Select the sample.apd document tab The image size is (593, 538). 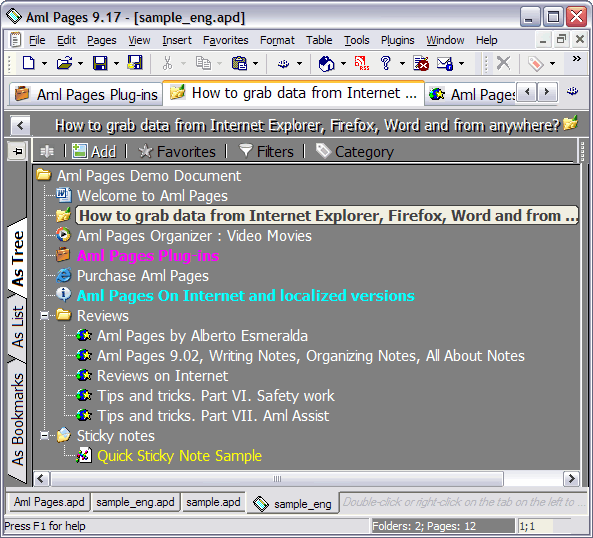[x=213, y=502]
